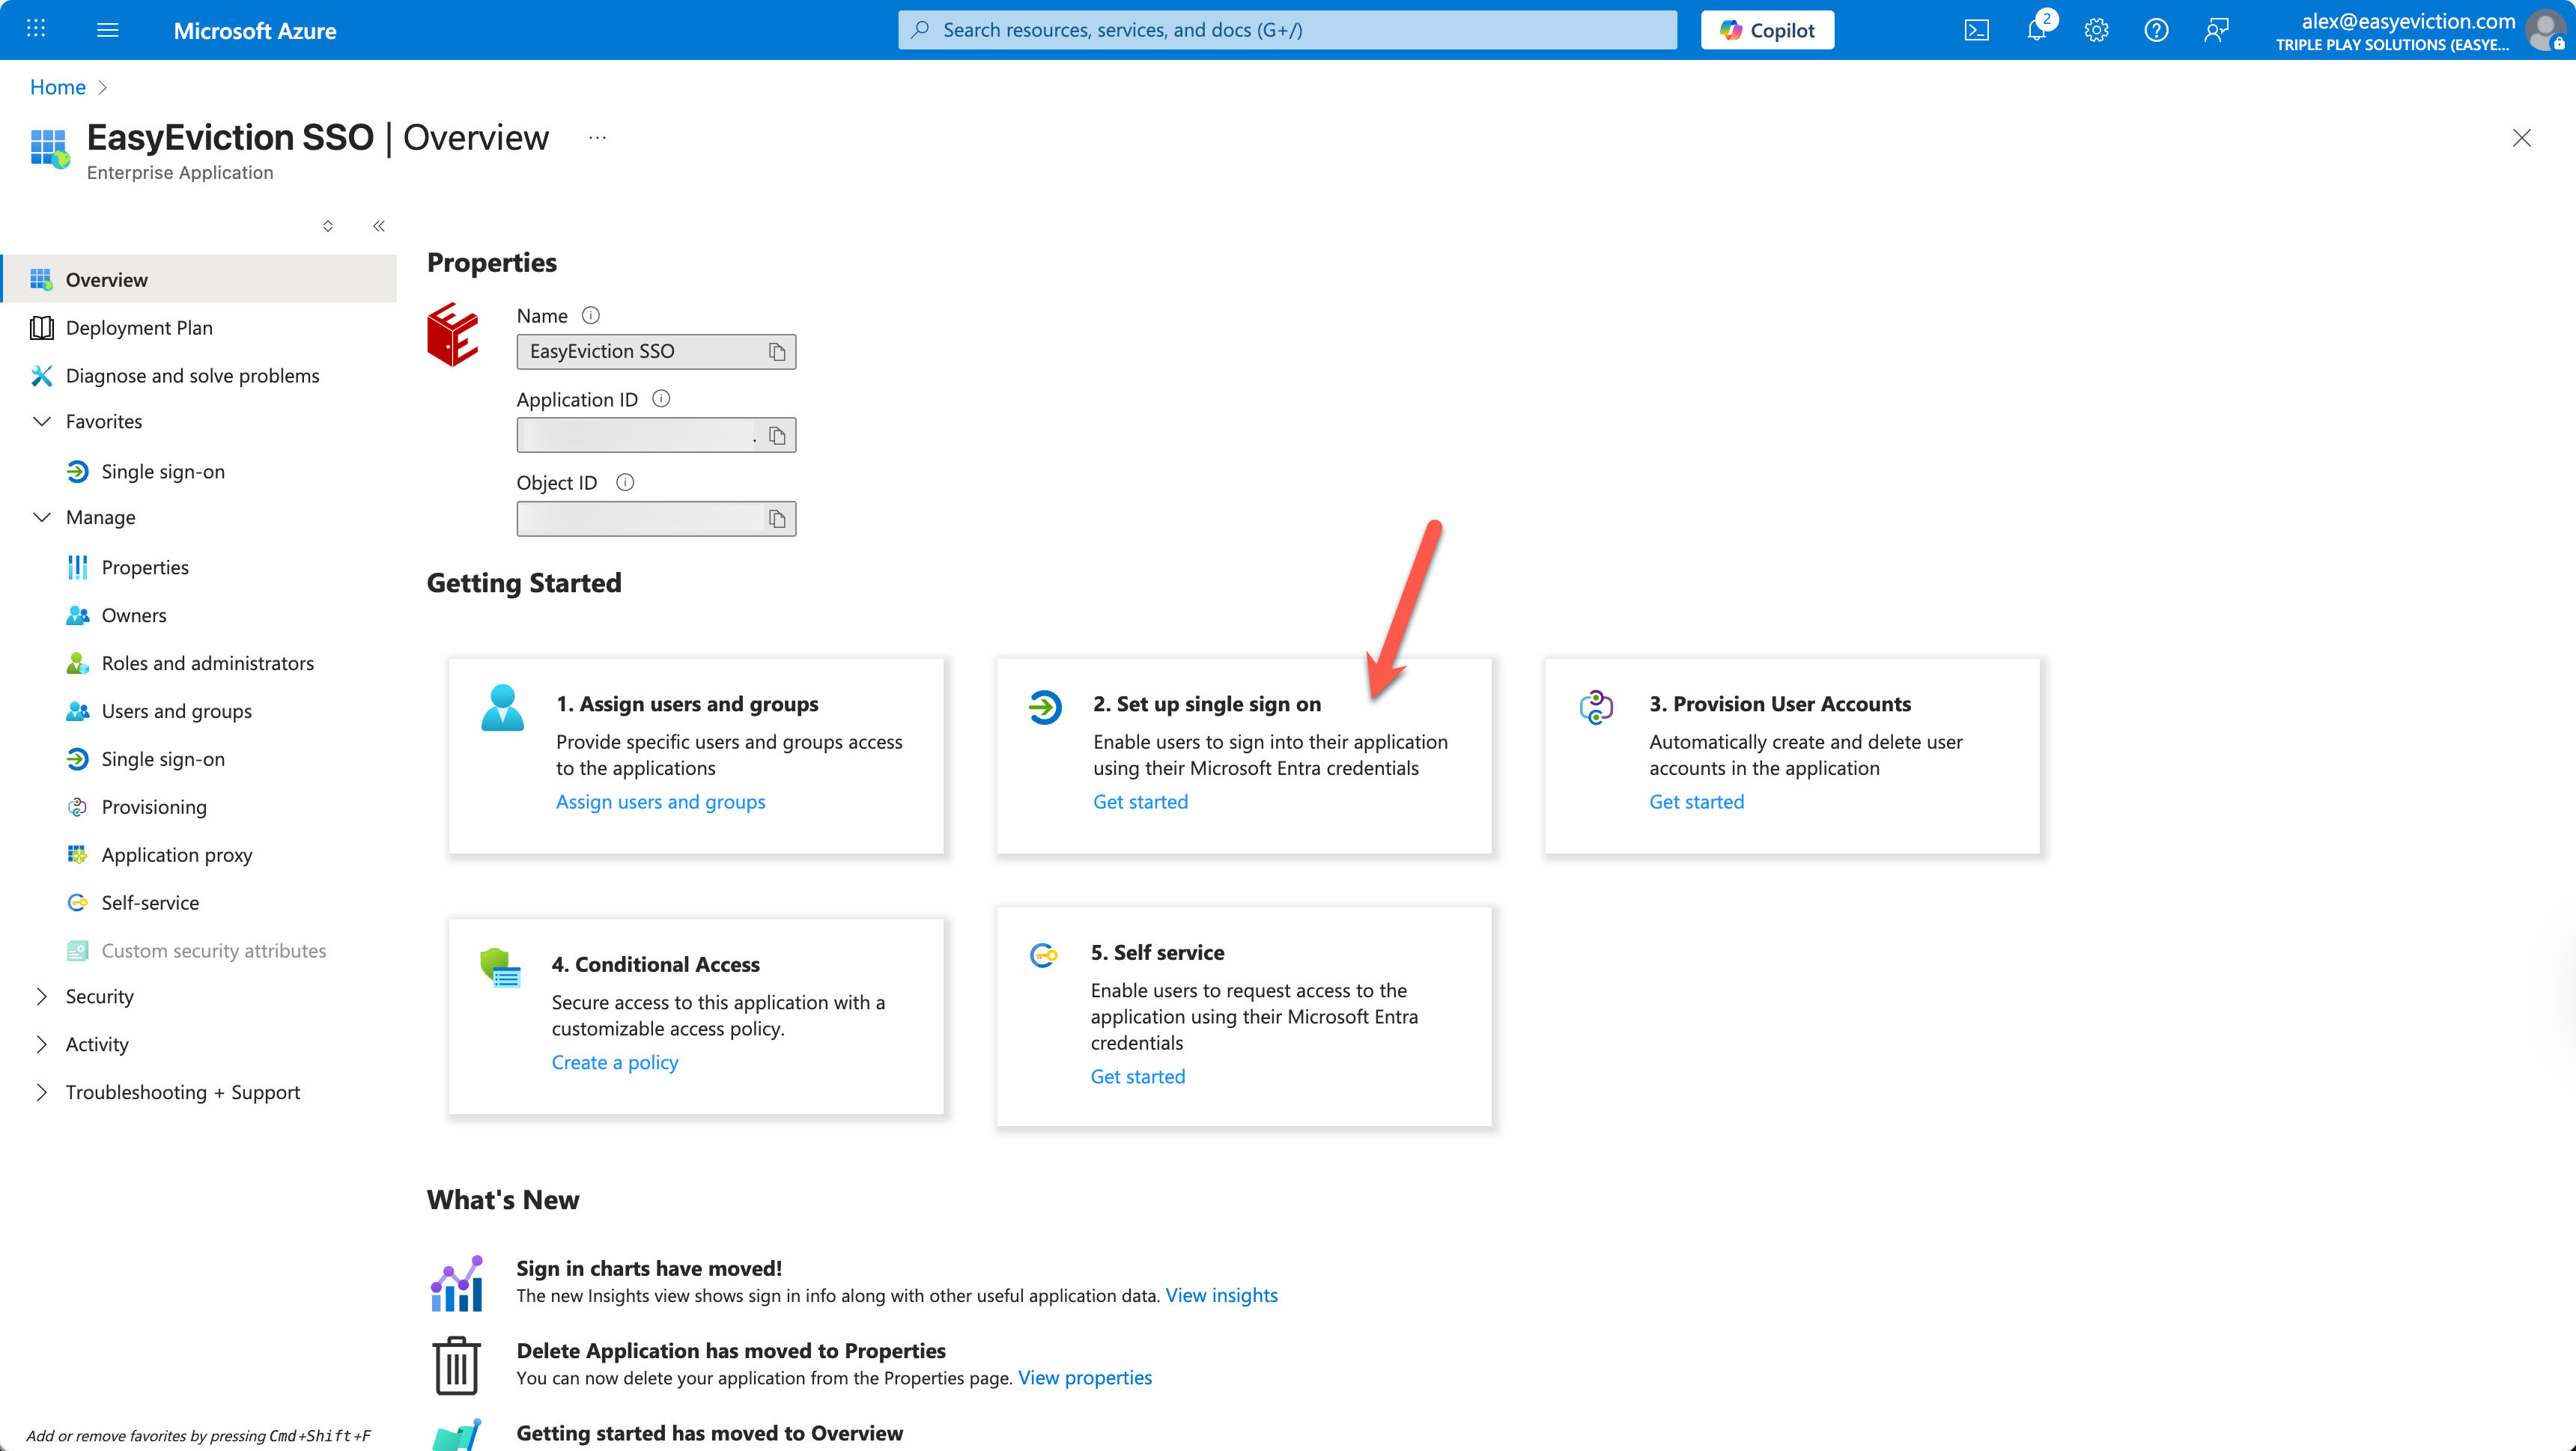Open the notifications bell
The image size is (2576, 1451).
[x=2036, y=30]
